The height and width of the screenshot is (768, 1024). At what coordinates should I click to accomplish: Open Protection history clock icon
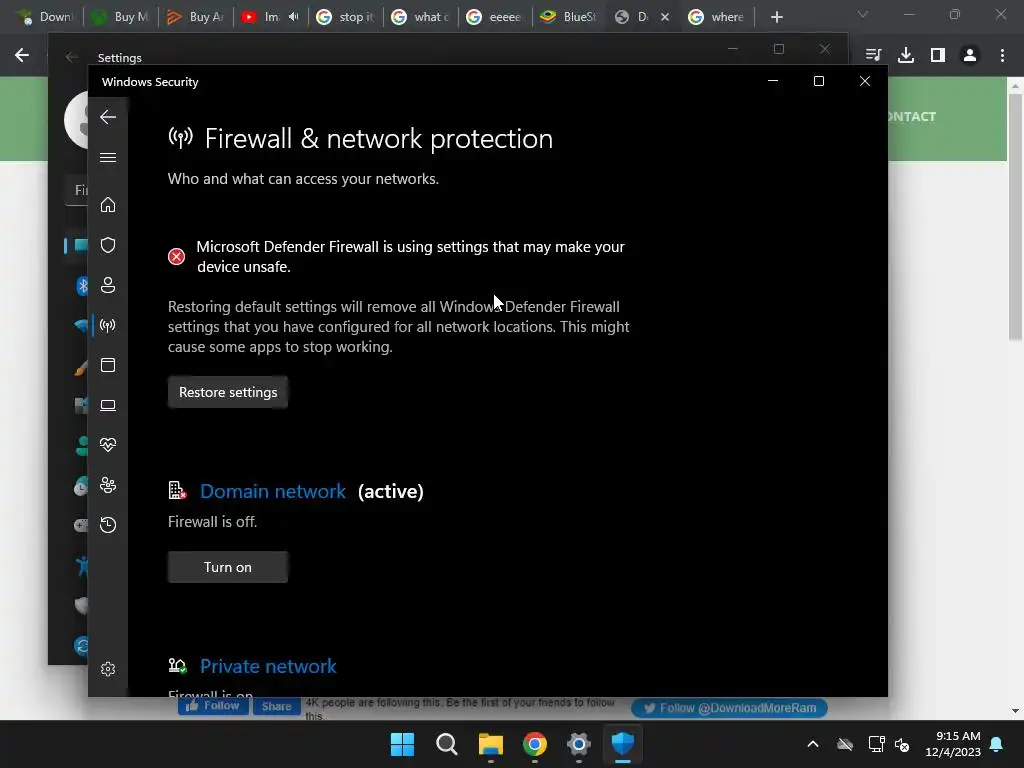(x=108, y=525)
